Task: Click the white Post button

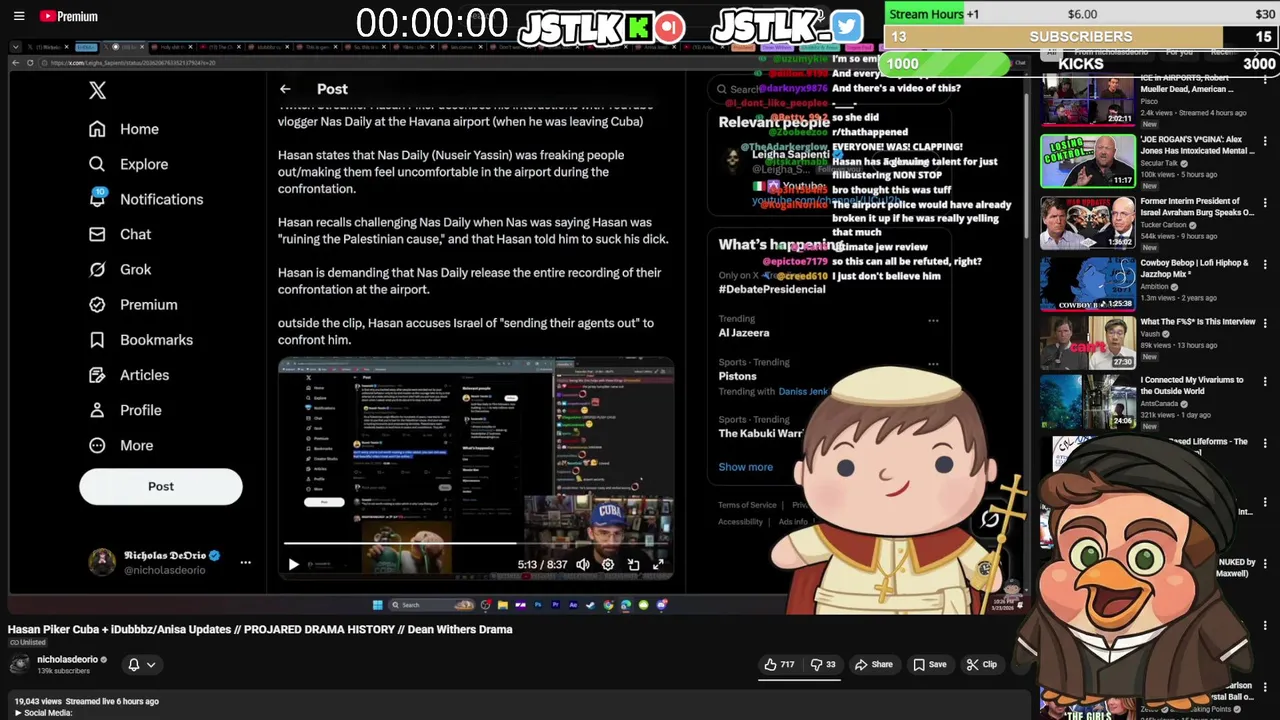Action: point(161,486)
